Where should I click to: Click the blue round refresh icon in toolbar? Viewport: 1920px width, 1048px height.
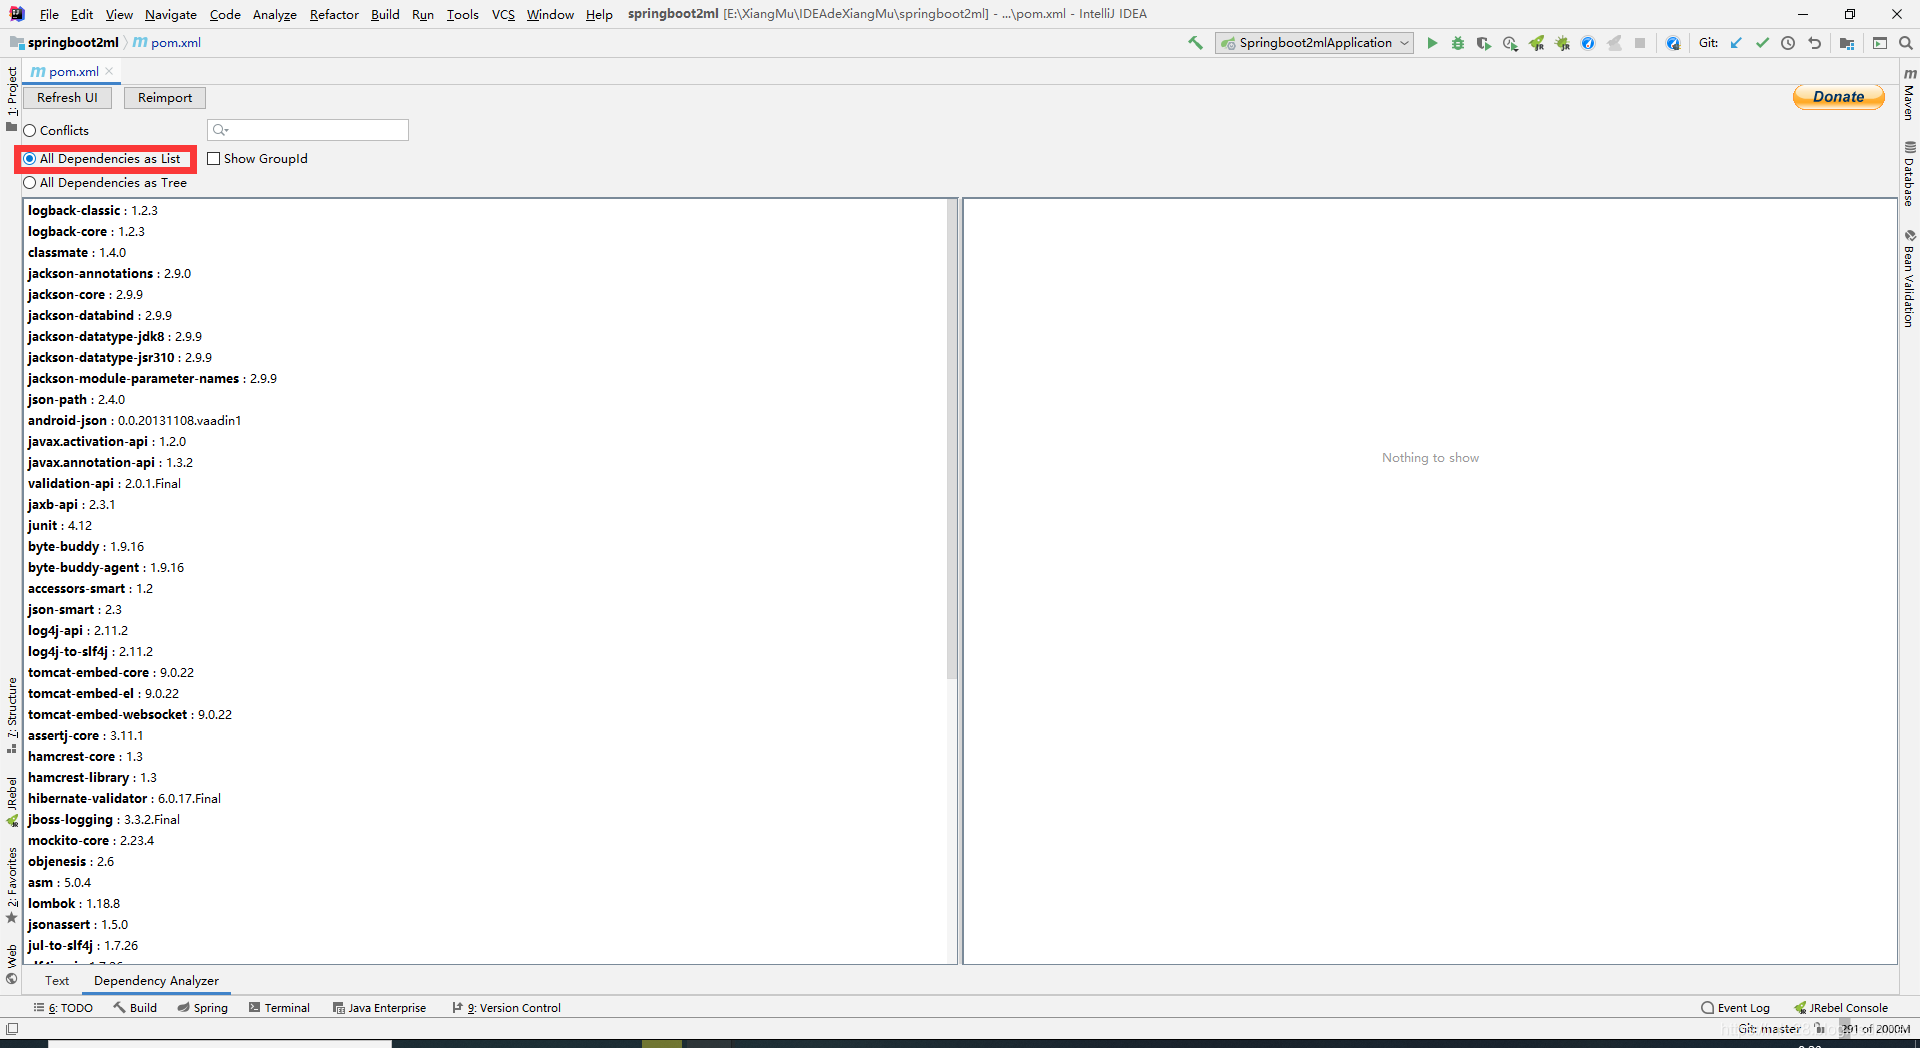1588,43
